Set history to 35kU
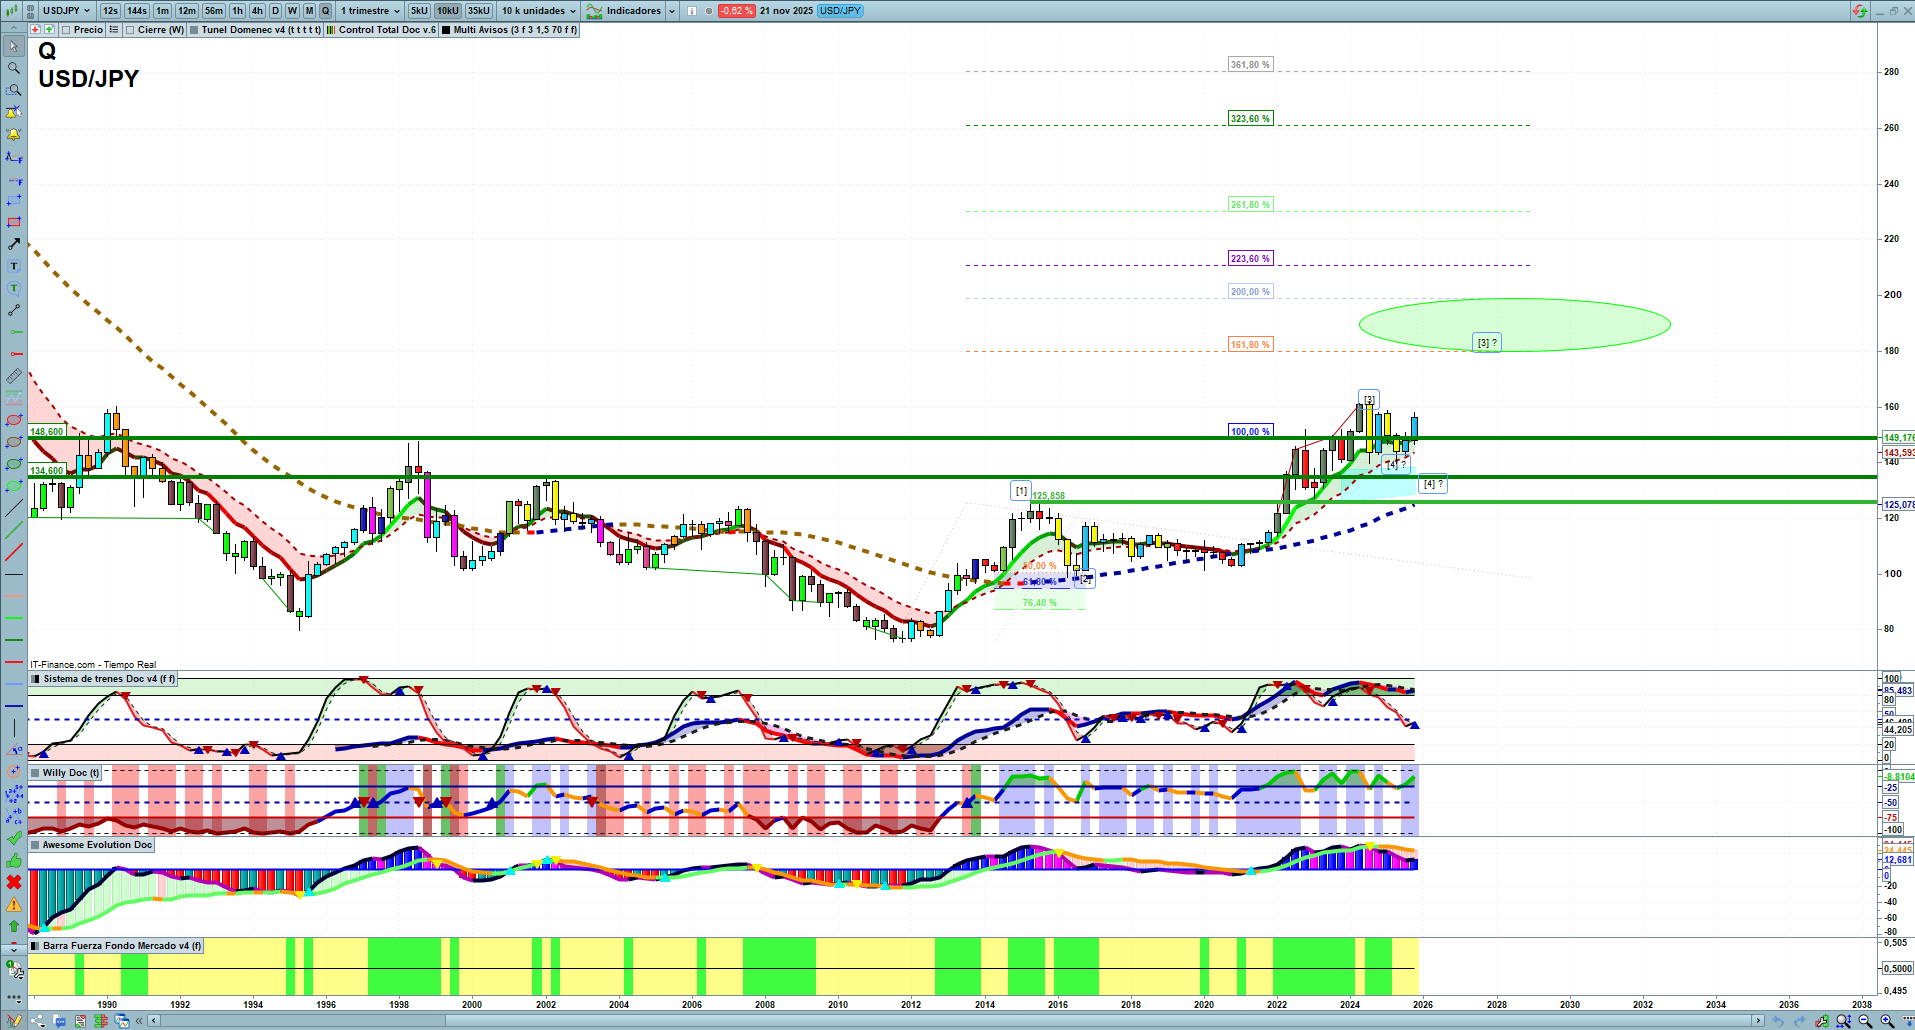Image resolution: width=1915 pixels, height=1030 pixels. coord(479,11)
